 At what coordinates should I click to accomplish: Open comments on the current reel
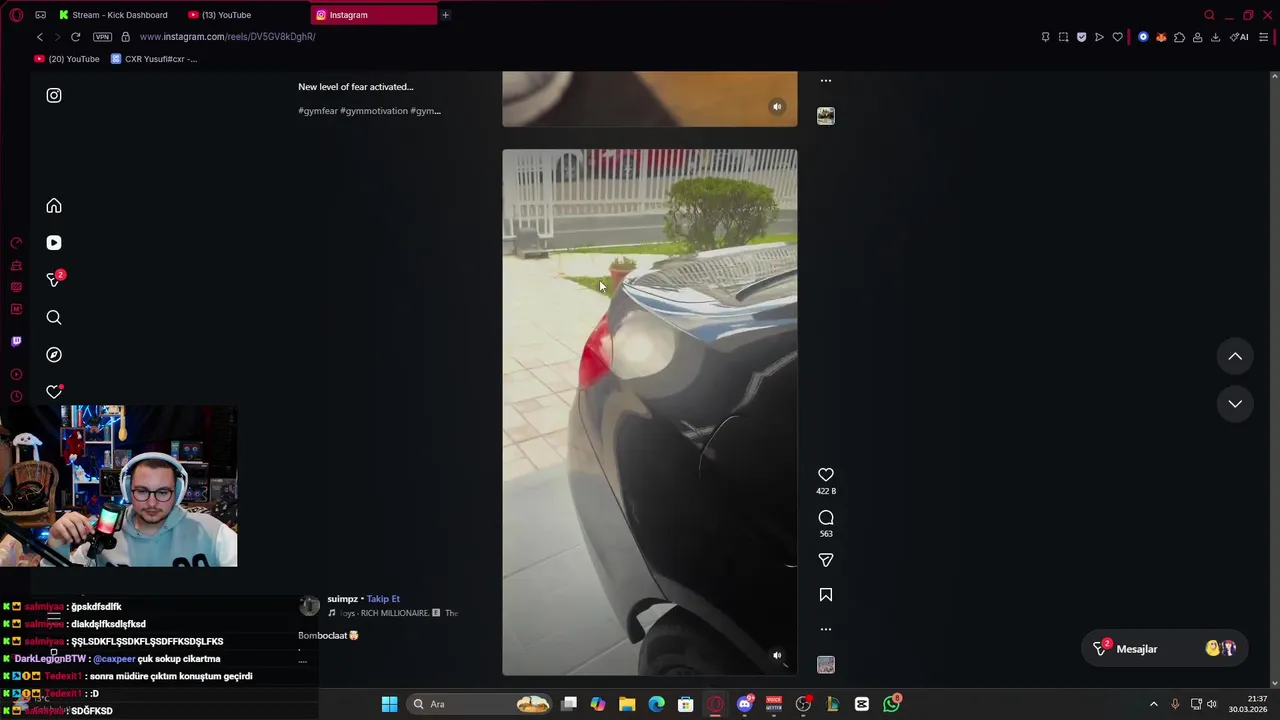point(826,518)
